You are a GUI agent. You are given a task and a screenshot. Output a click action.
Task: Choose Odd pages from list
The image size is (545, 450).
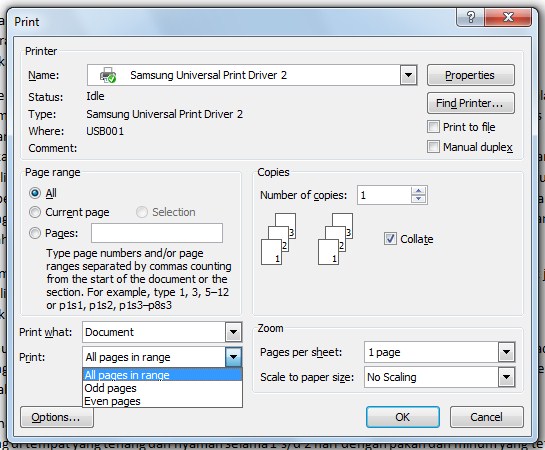[162, 388]
